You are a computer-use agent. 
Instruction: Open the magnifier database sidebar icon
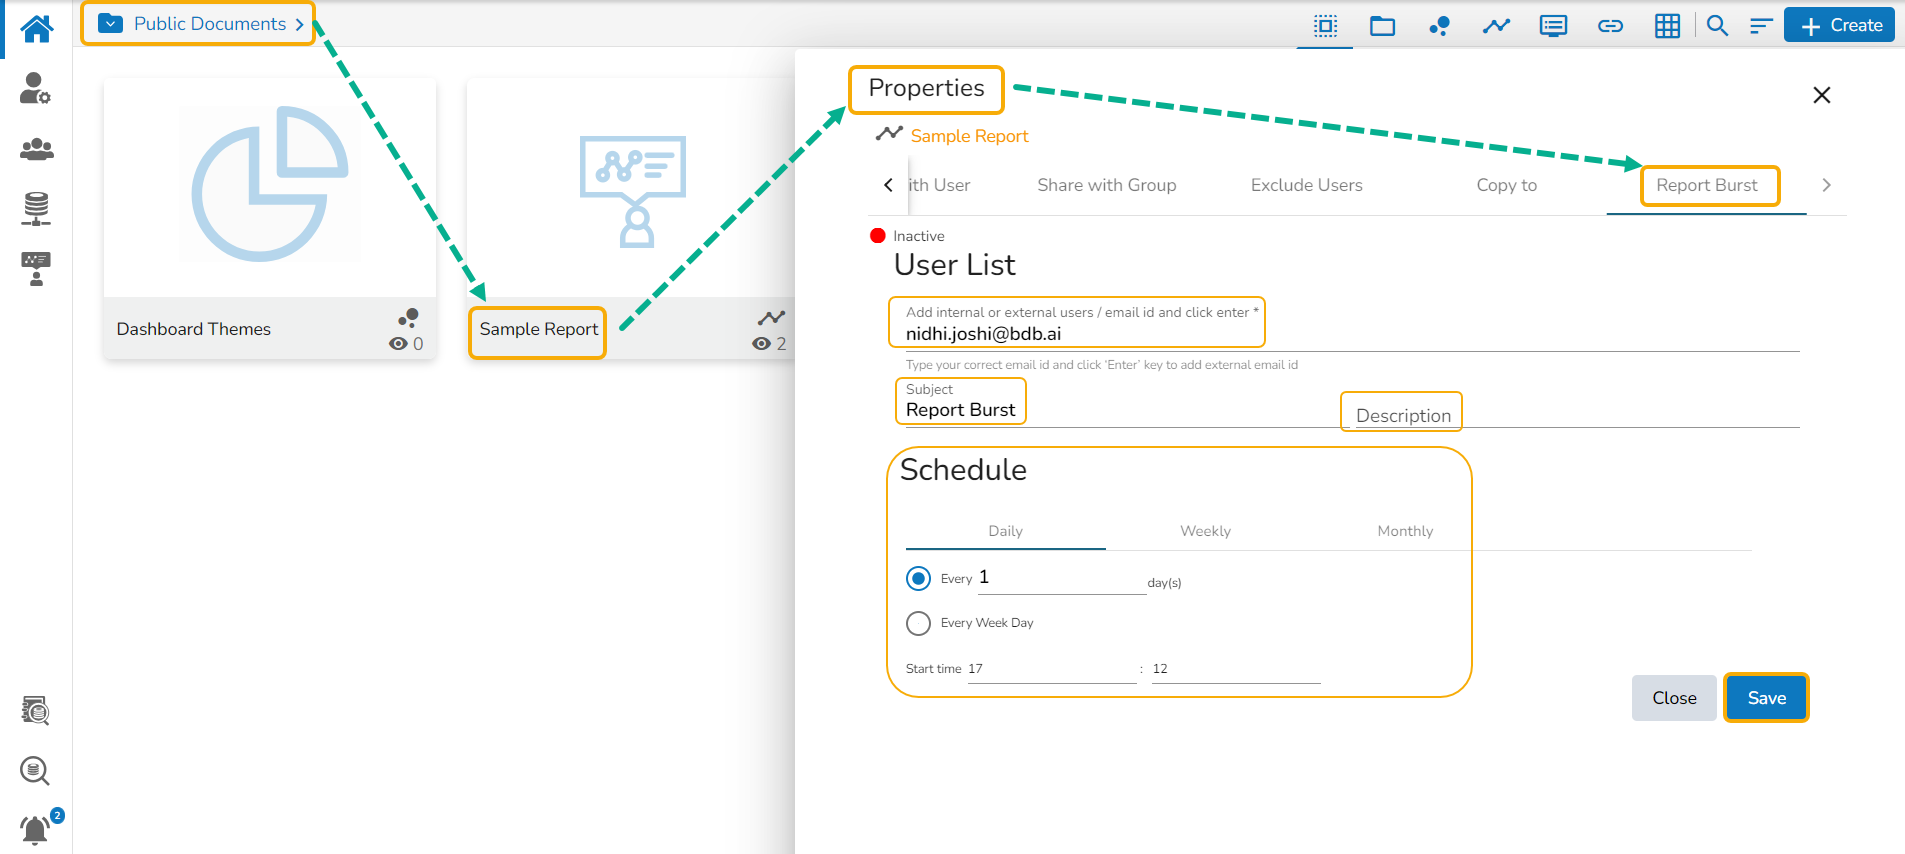tap(35, 771)
